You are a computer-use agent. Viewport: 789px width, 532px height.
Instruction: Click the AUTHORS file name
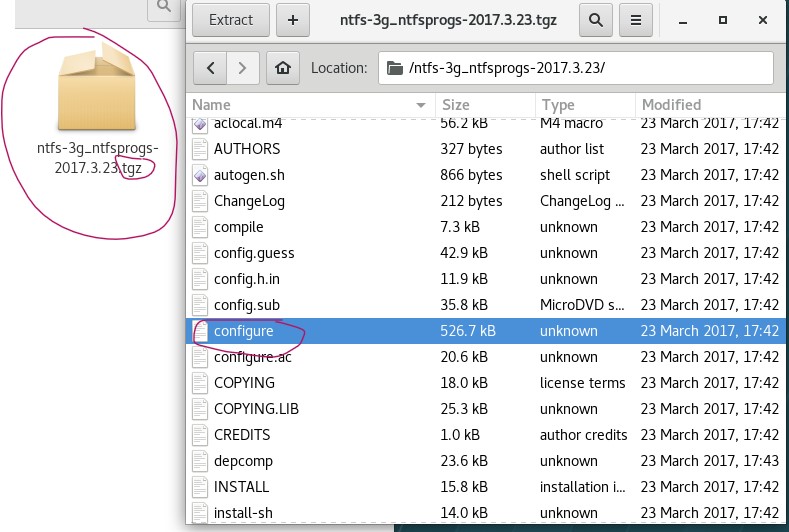(247, 149)
